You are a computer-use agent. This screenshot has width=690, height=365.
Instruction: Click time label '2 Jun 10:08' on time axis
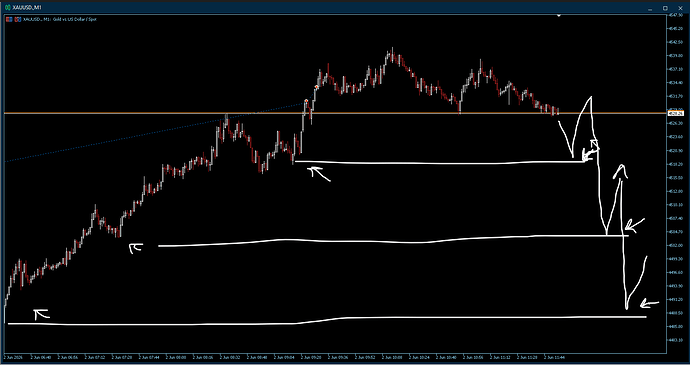392,358
